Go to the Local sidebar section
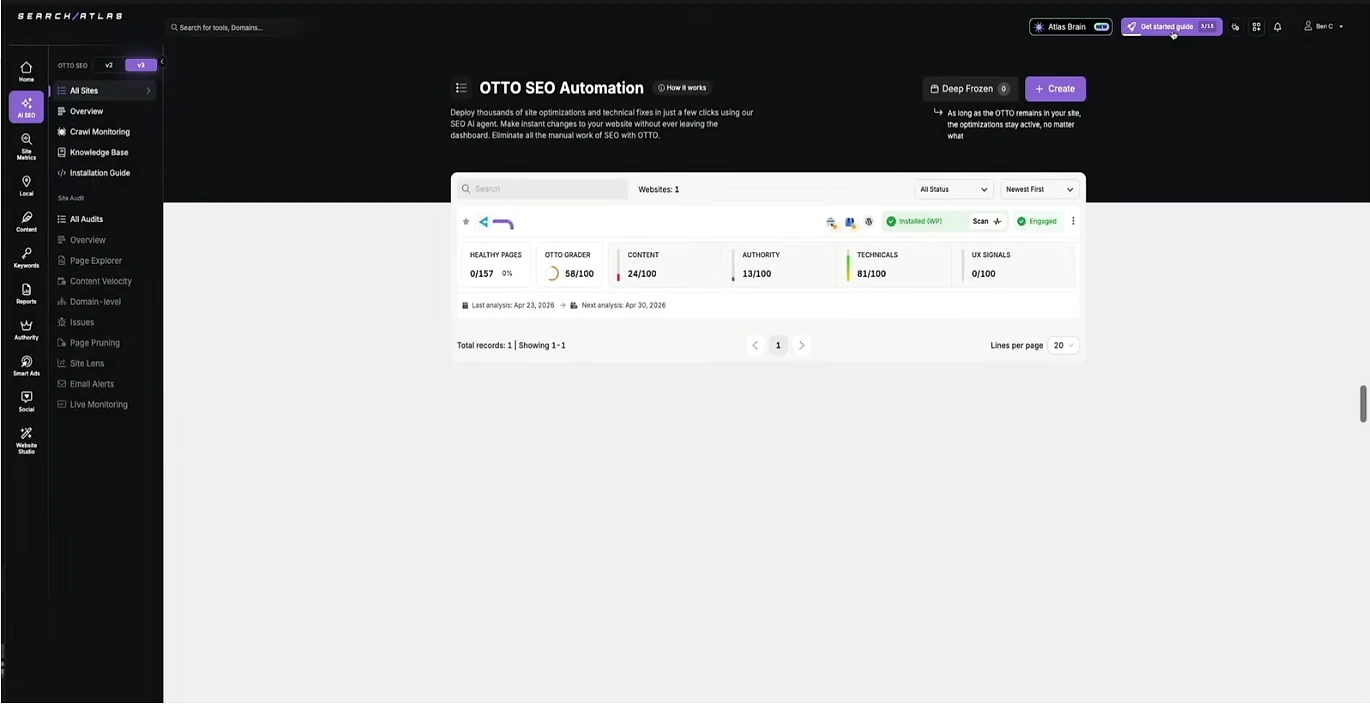Viewport: 1370px width, 706px height. [26, 186]
